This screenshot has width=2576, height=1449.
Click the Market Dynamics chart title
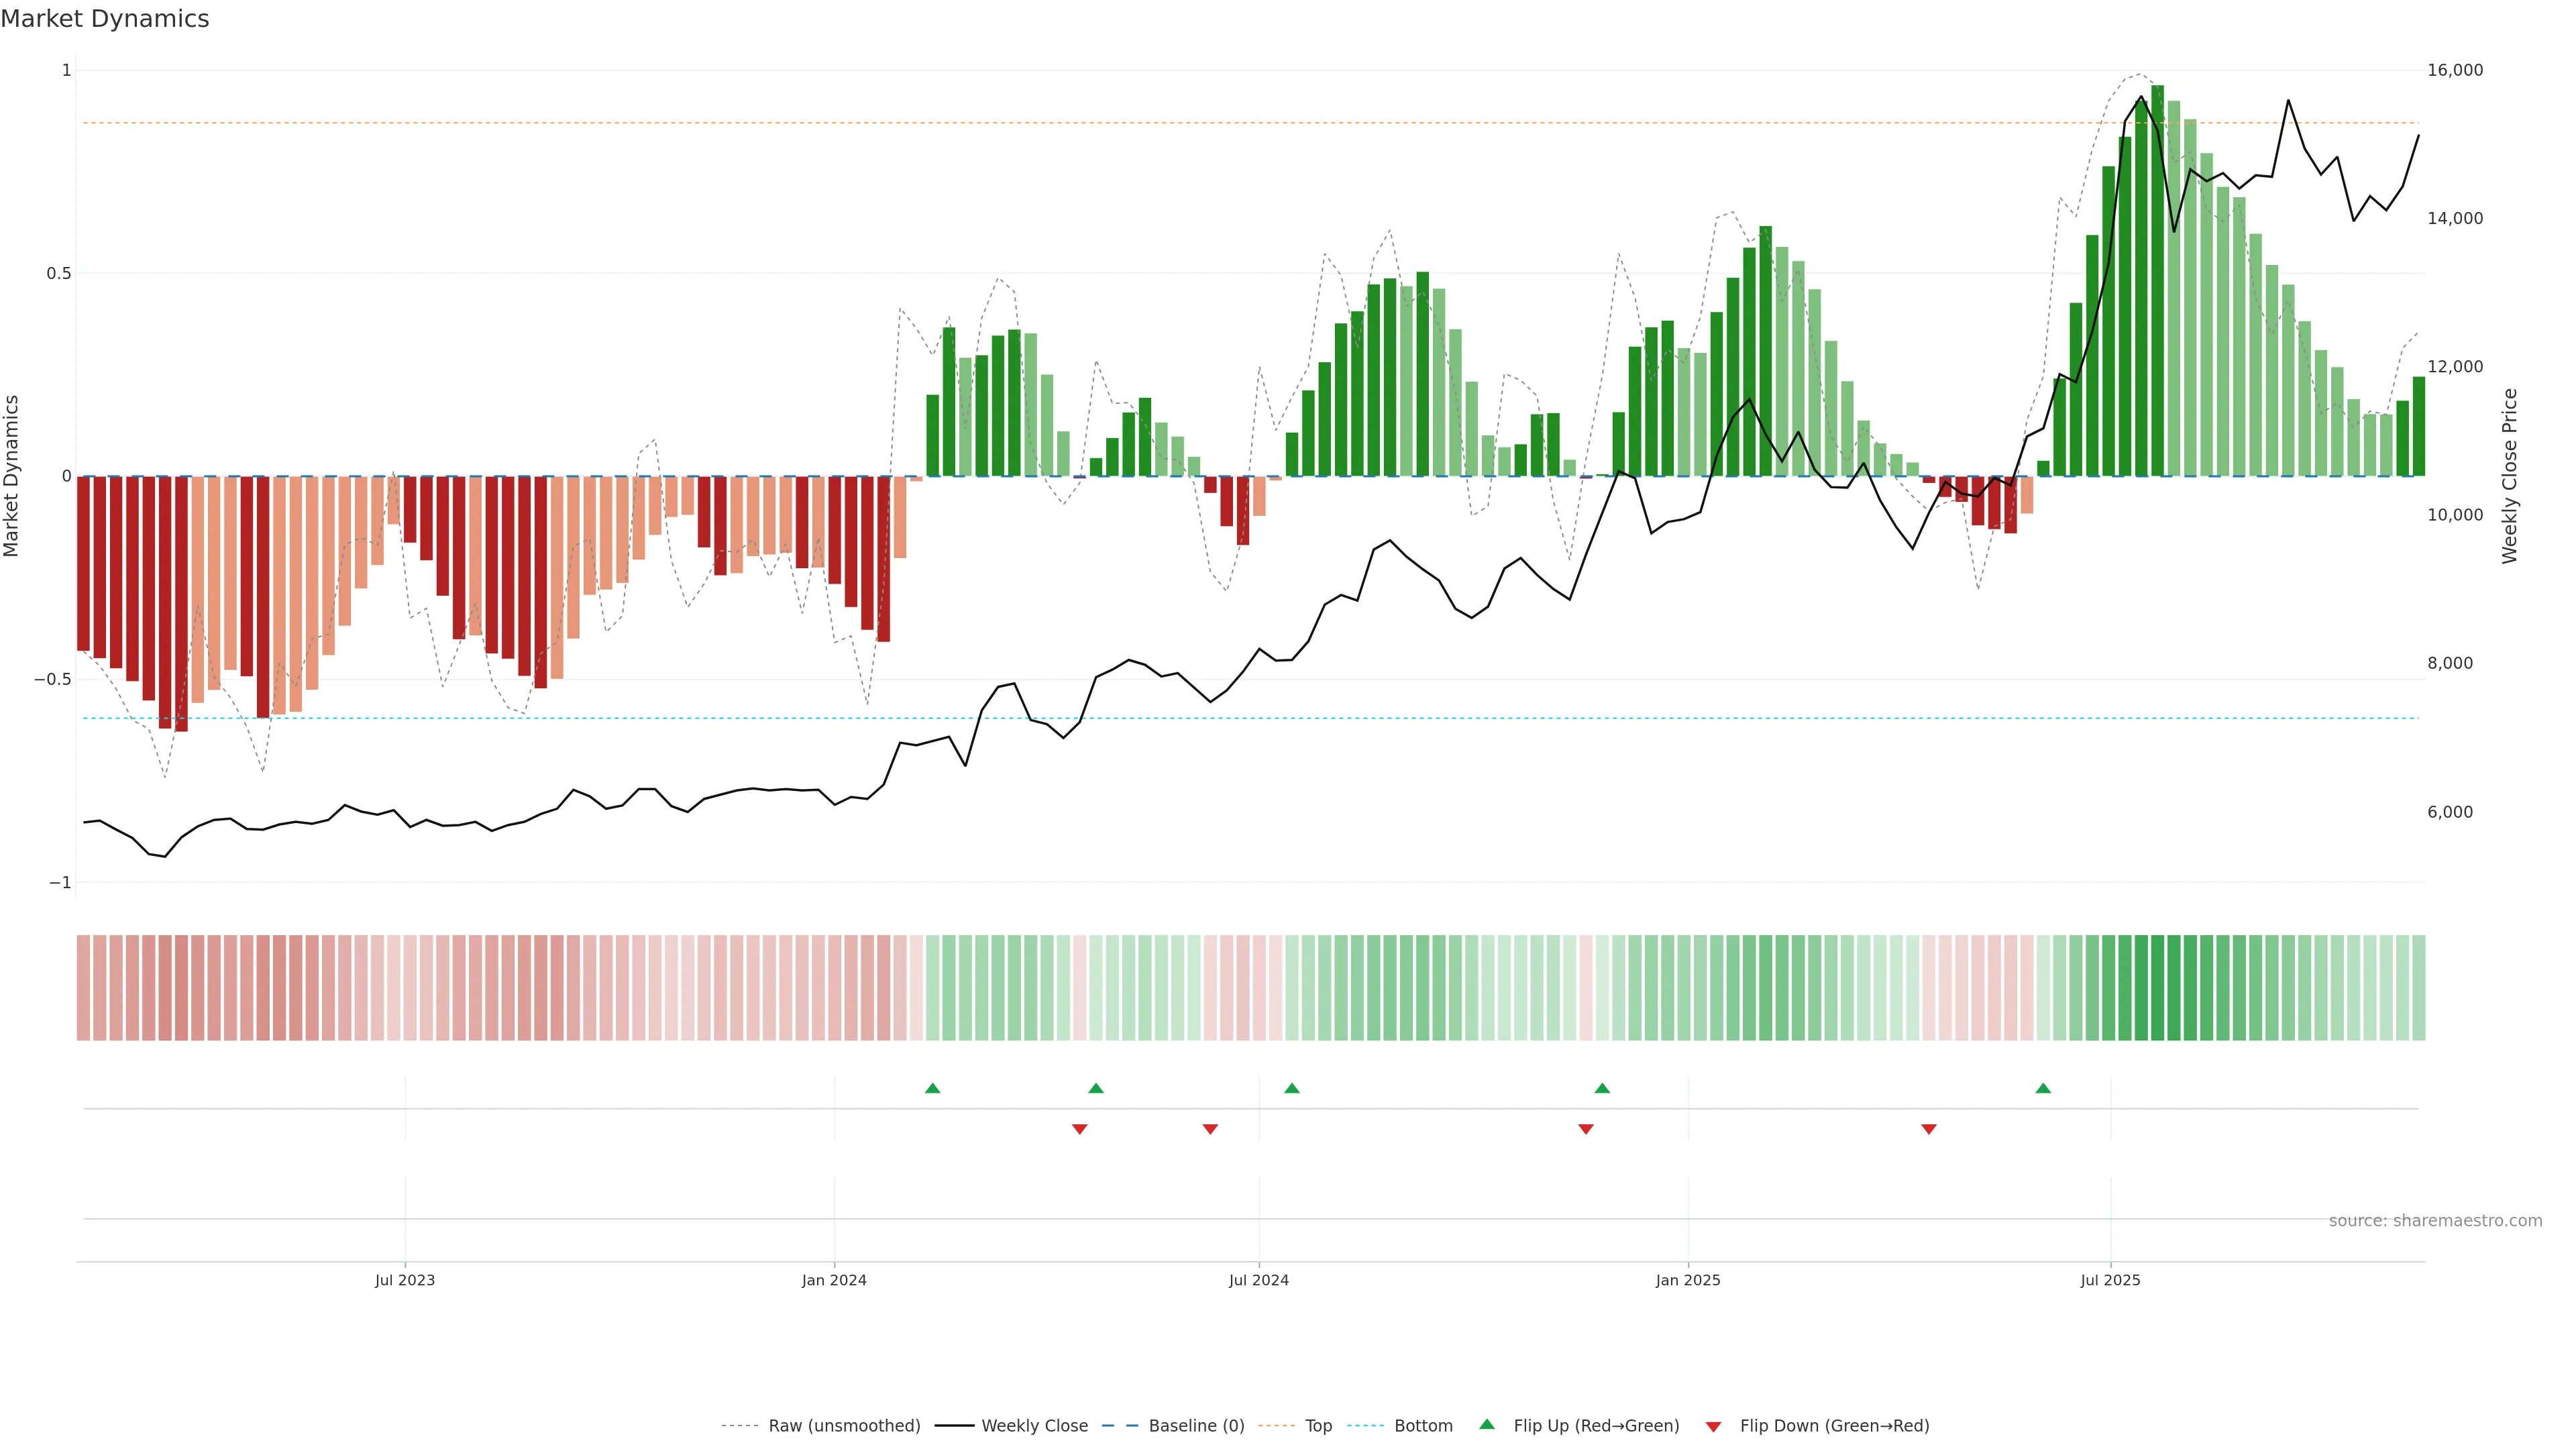tap(105, 19)
